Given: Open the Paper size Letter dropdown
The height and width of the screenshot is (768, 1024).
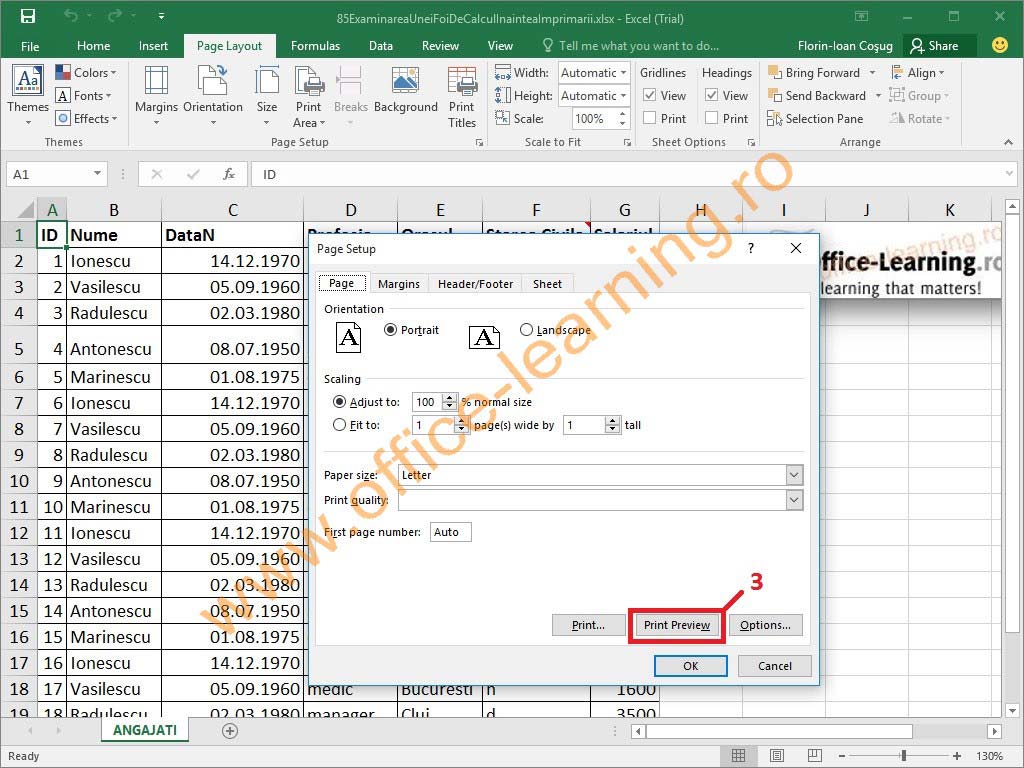Looking at the screenshot, I should (794, 475).
